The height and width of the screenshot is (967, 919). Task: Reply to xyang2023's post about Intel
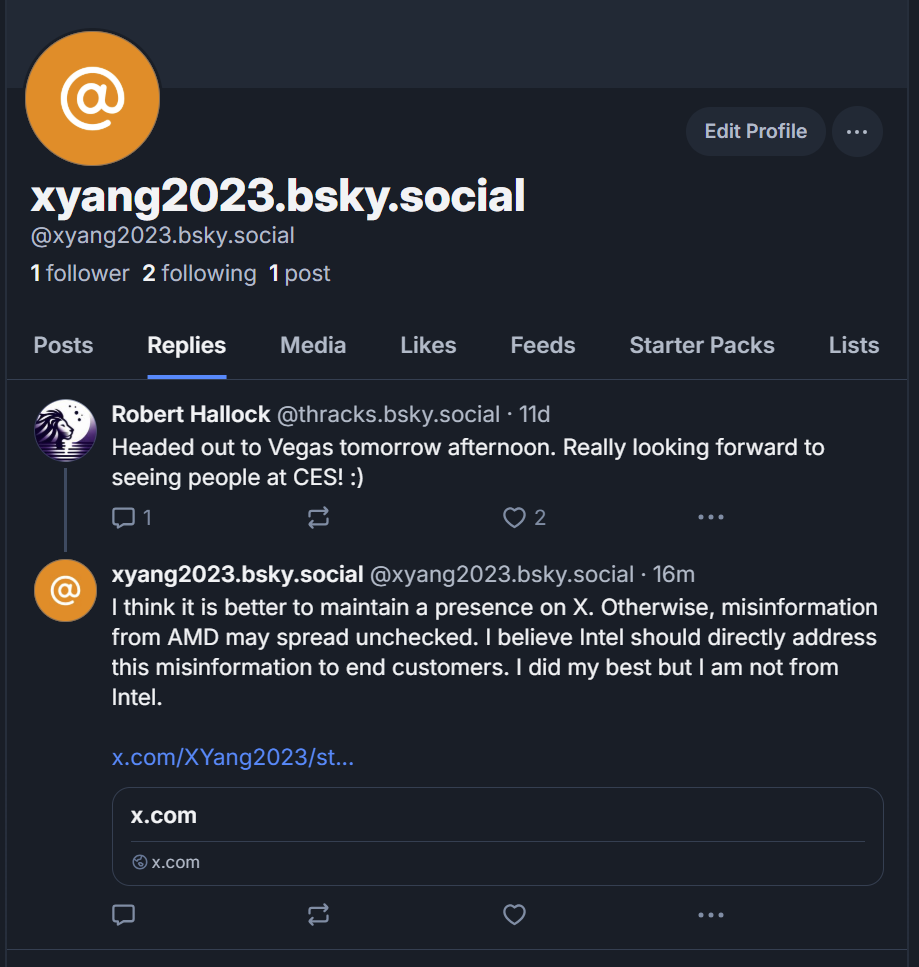124,914
